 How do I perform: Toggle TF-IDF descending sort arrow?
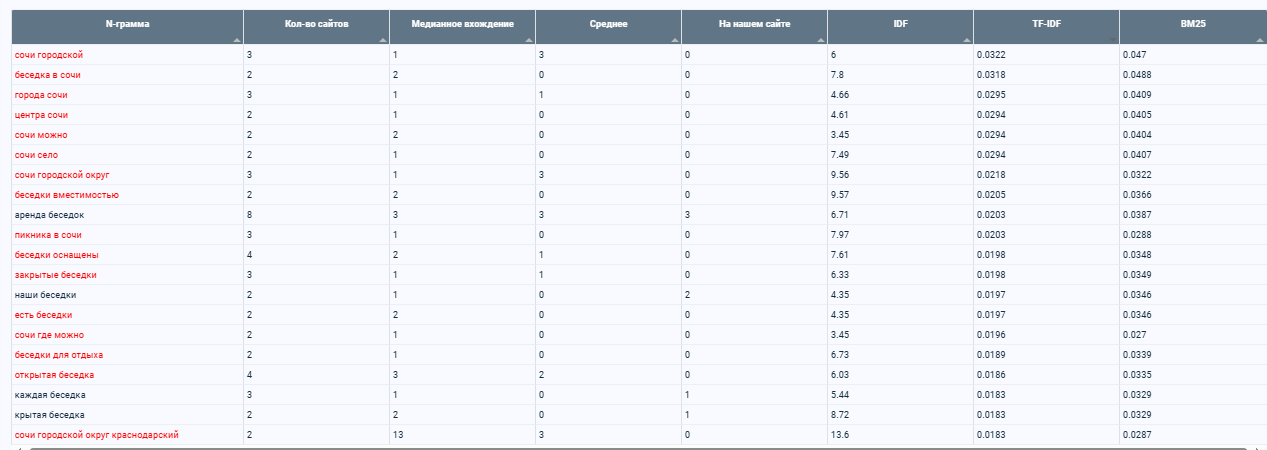pyautogui.click(x=1113, y=39)
